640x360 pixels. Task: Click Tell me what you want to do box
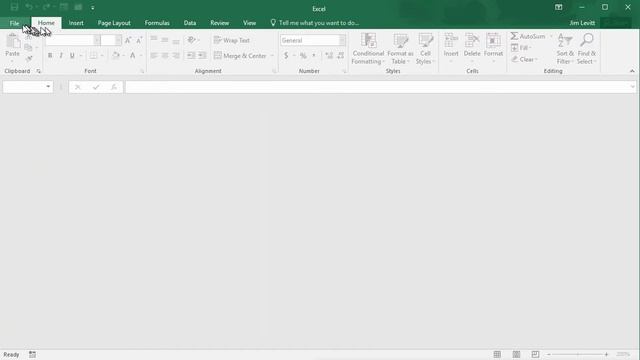(x=315, y=23)
